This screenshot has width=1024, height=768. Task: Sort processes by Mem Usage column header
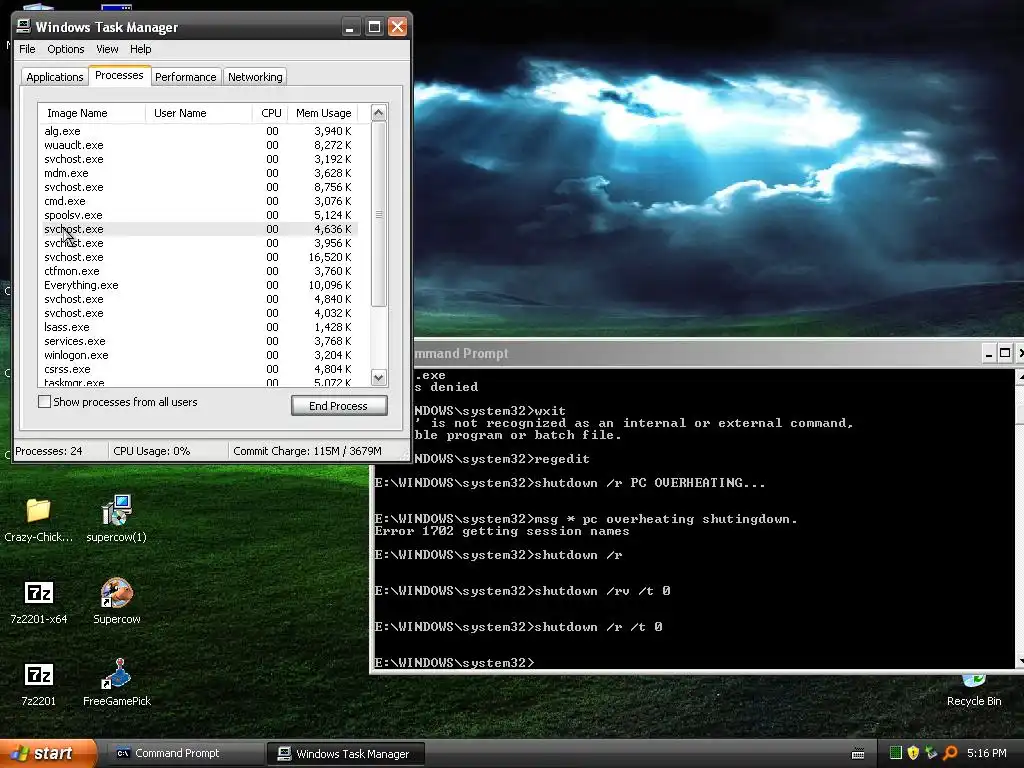323,113
